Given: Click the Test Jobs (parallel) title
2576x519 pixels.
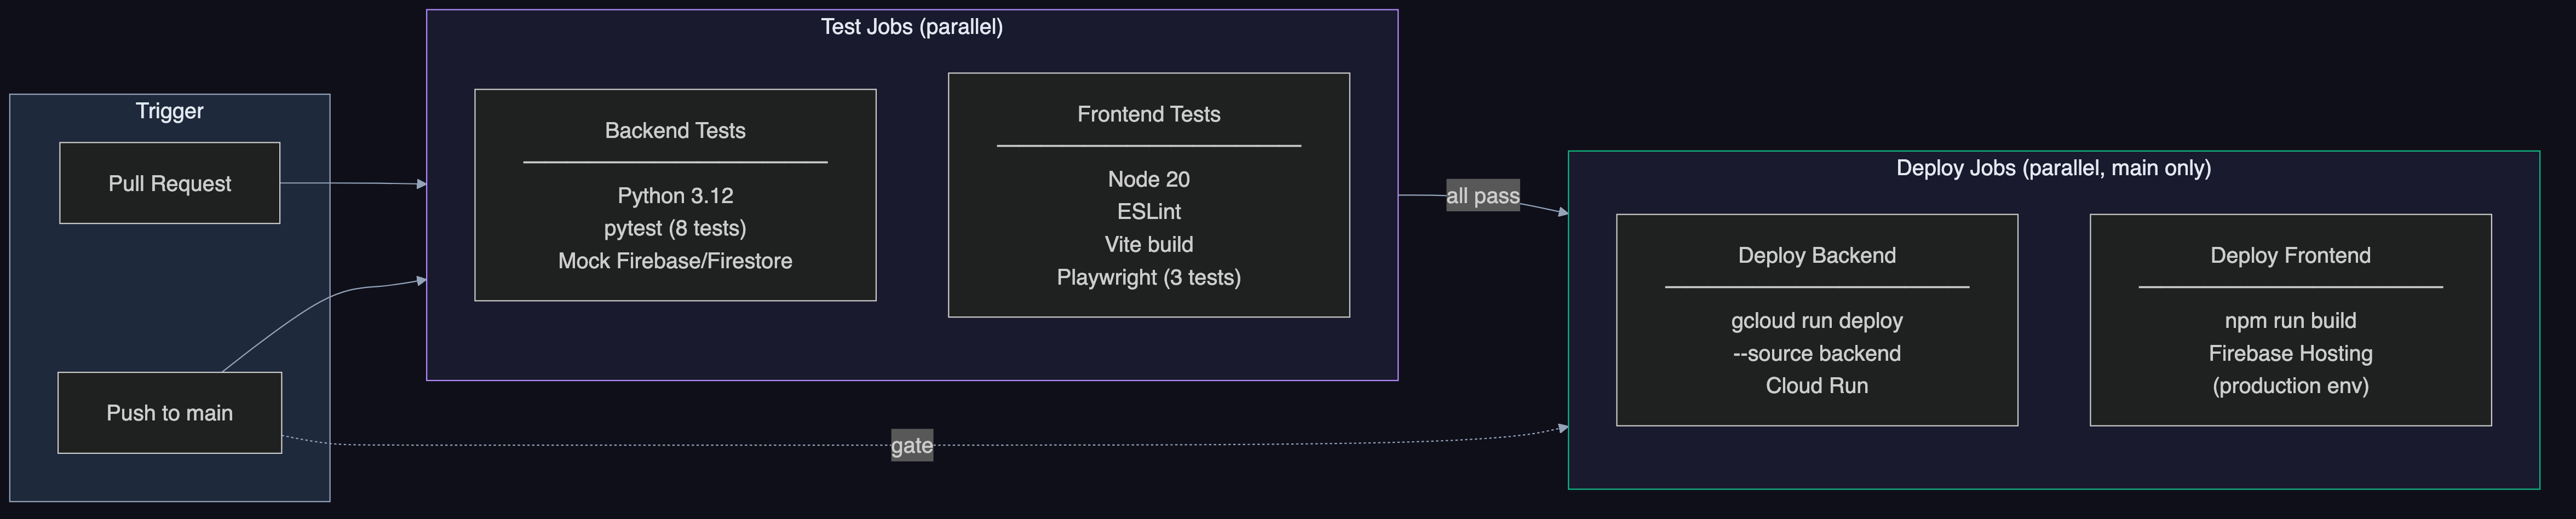Looking at the screenshot, I should [x=912, y=27].
